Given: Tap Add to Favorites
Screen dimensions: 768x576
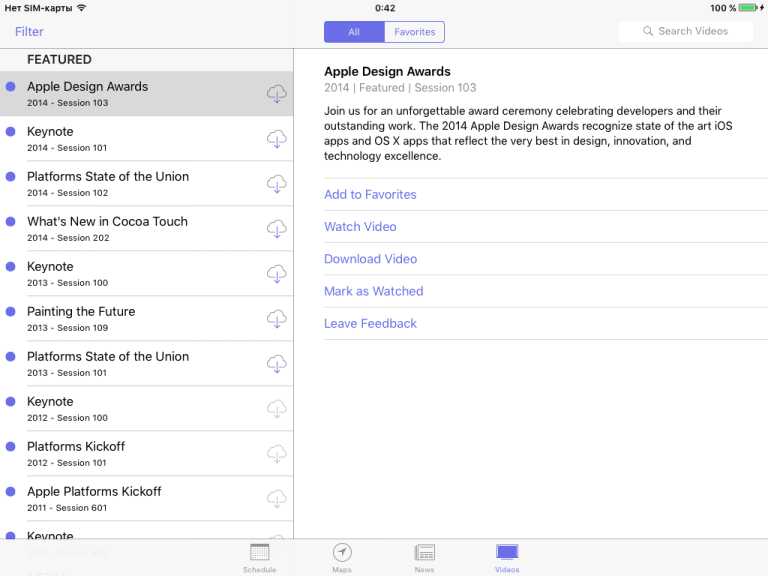Looking at the screenshot, I should click(370, 194).
